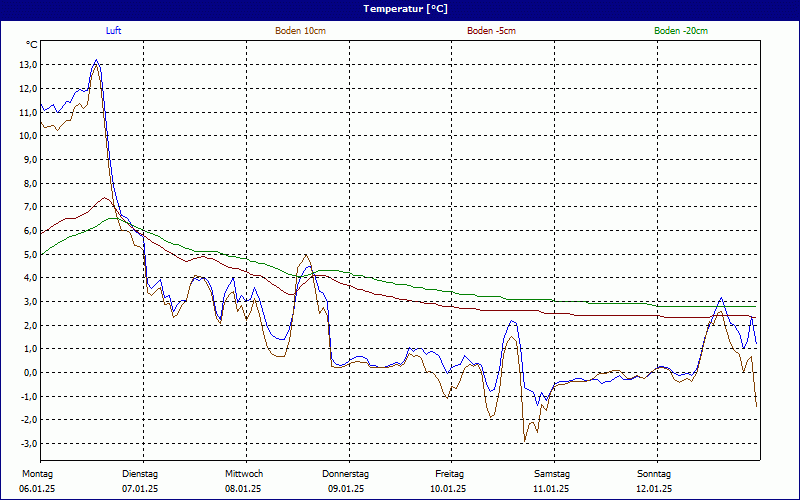The height and width of the screenshot is (500, 800).
Task: Click the 11.01.25 date label
Action: point(551,489)
